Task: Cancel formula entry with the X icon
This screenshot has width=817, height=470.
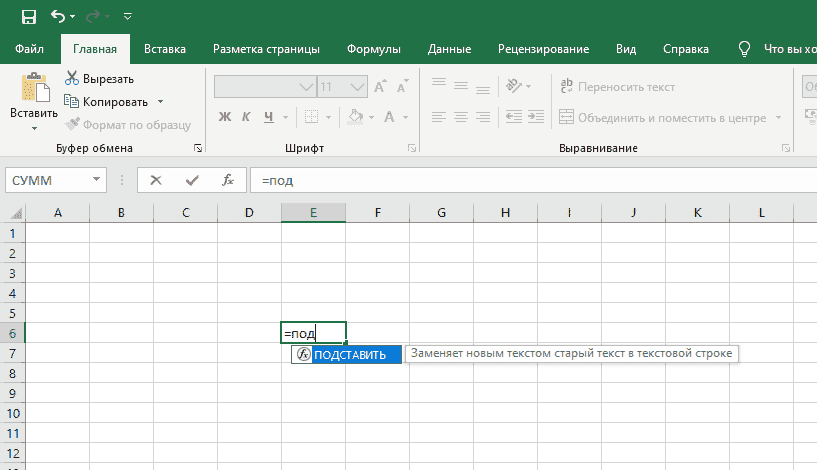Action: (x=155, y=180)
